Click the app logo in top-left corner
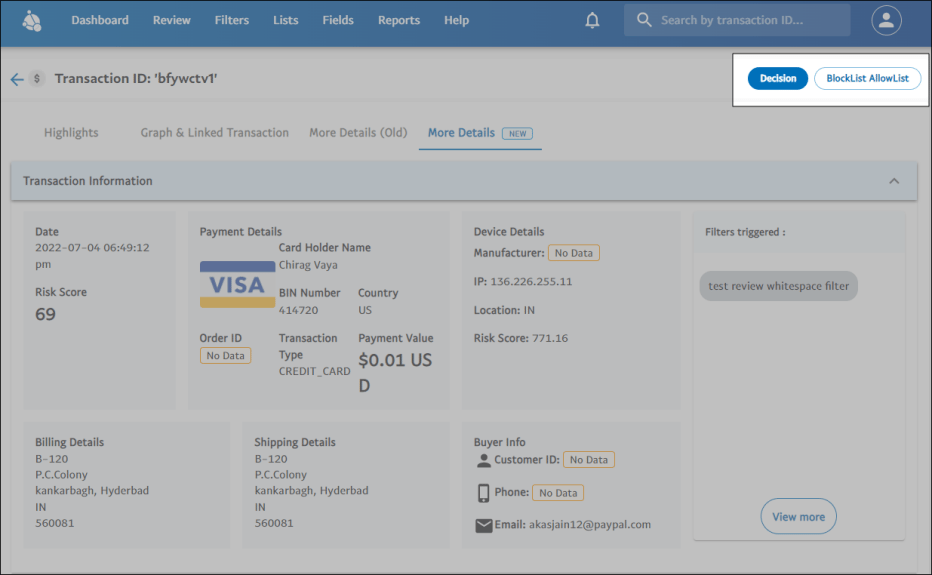Screen dimensions: 932x575 [x=32, y=21]
